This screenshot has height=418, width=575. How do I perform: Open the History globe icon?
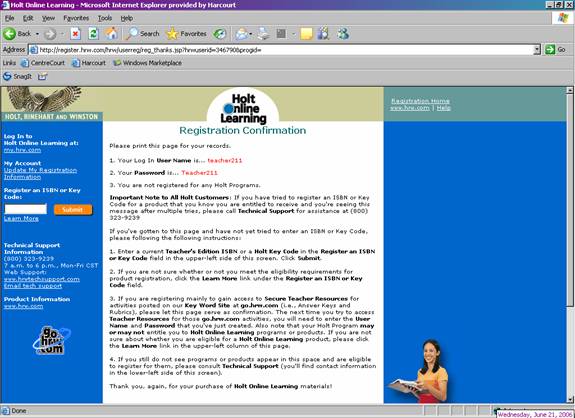220,34
